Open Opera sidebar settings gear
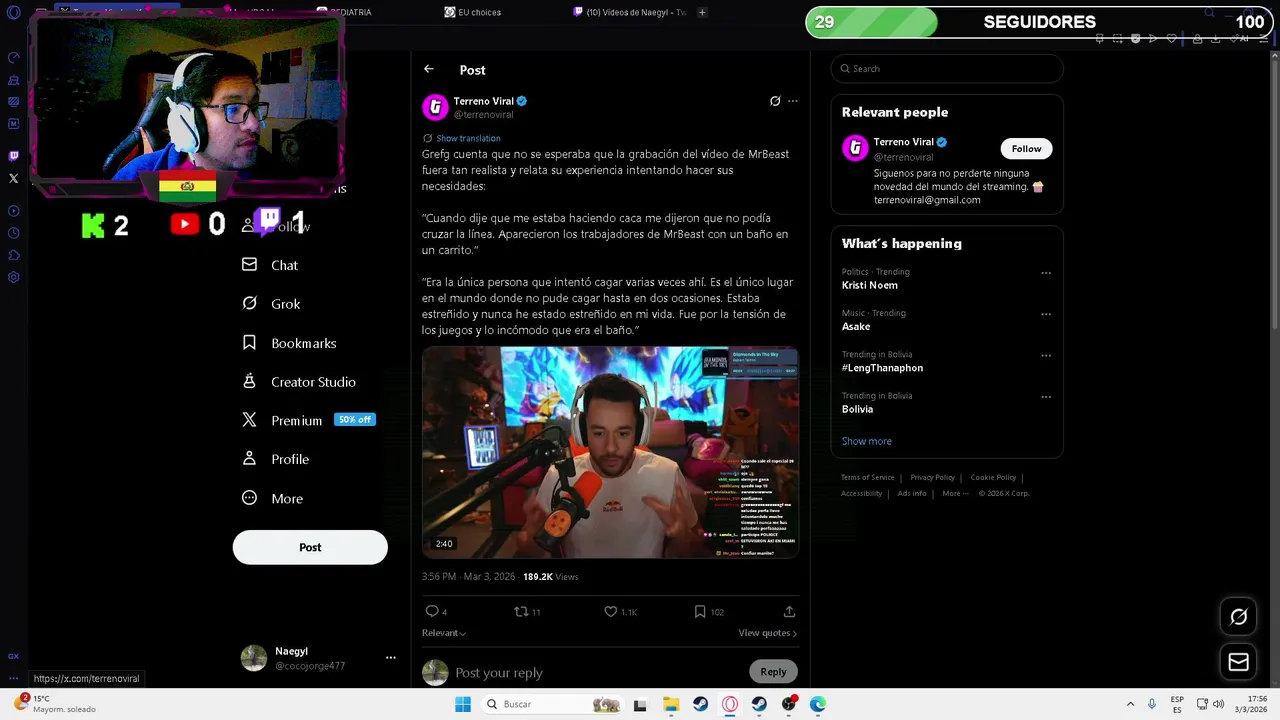 13,277
